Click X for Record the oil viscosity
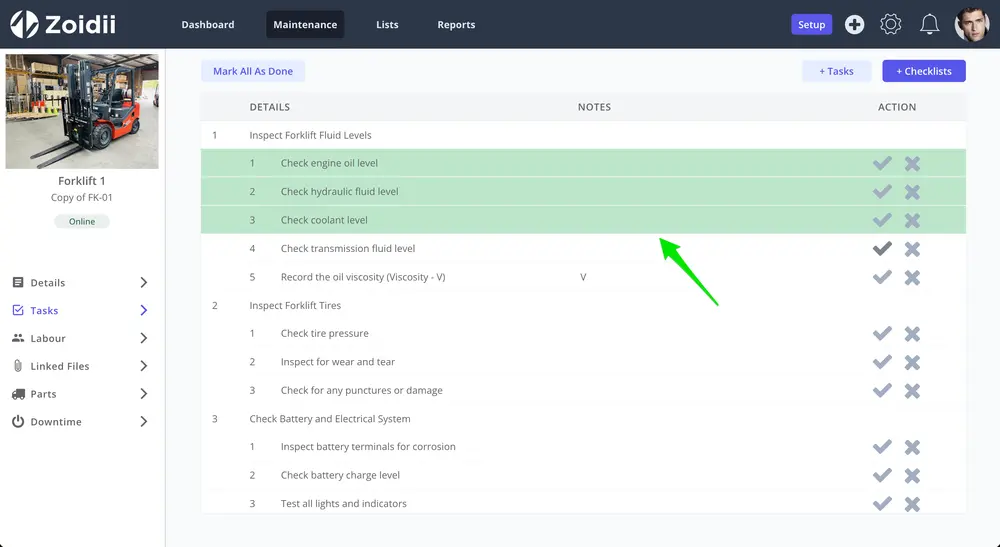Viewport: 1000px width, 547px height. [x=912, y=277]
